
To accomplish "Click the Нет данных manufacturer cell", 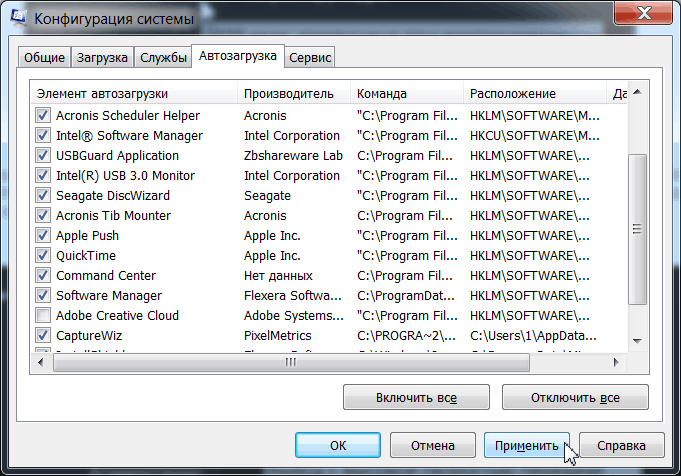I will click(278, 275).
